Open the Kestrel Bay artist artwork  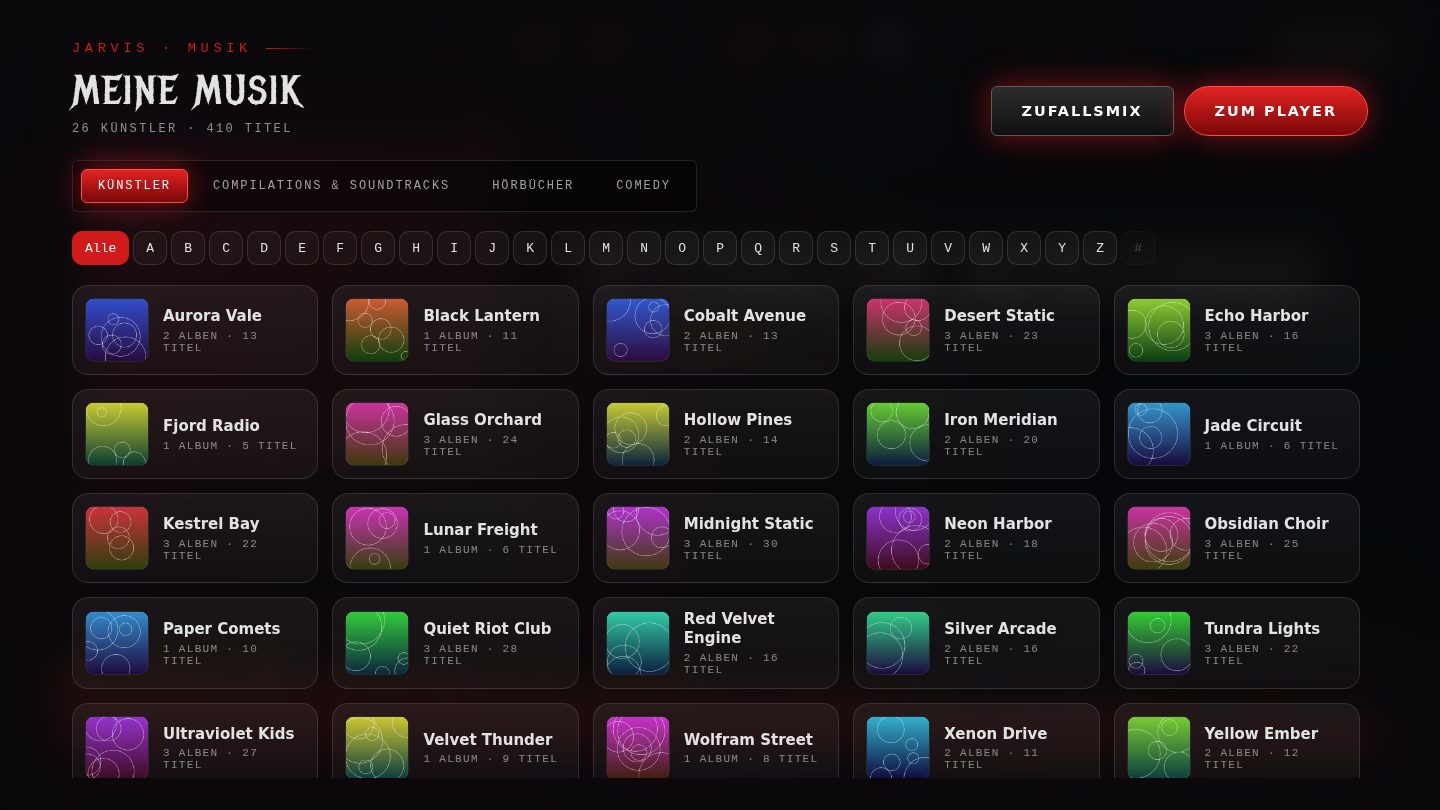pos(117,538)
